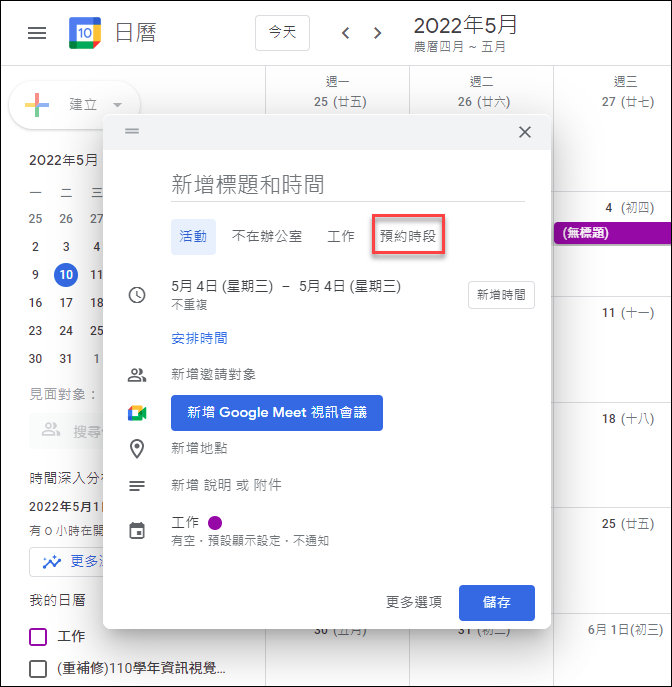The height and width of the screenshot is (687, 672).
Task: Click the insights sparkle icon on 更多
Action: coord(52,561)
